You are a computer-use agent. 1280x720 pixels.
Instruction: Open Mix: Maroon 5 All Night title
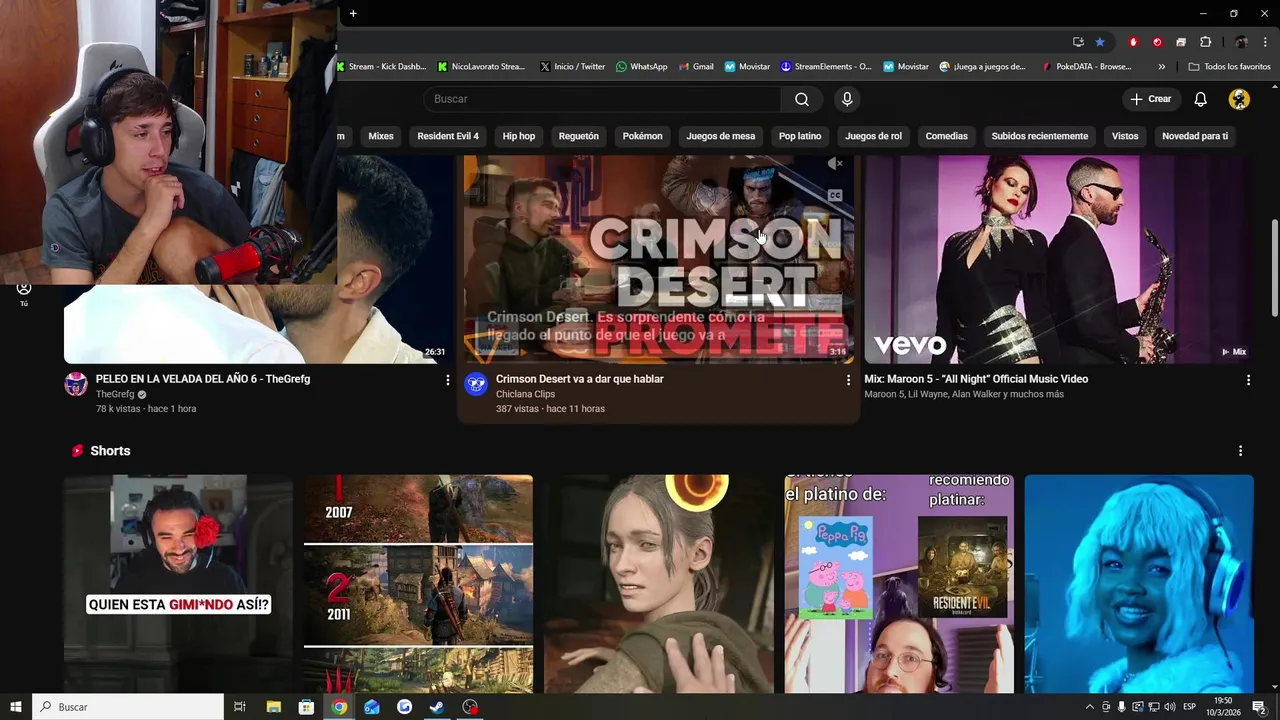[976, 379]
